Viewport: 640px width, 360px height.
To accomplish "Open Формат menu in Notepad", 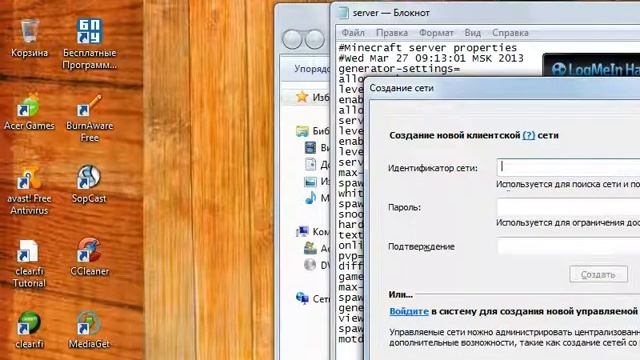I will [436, 33].
